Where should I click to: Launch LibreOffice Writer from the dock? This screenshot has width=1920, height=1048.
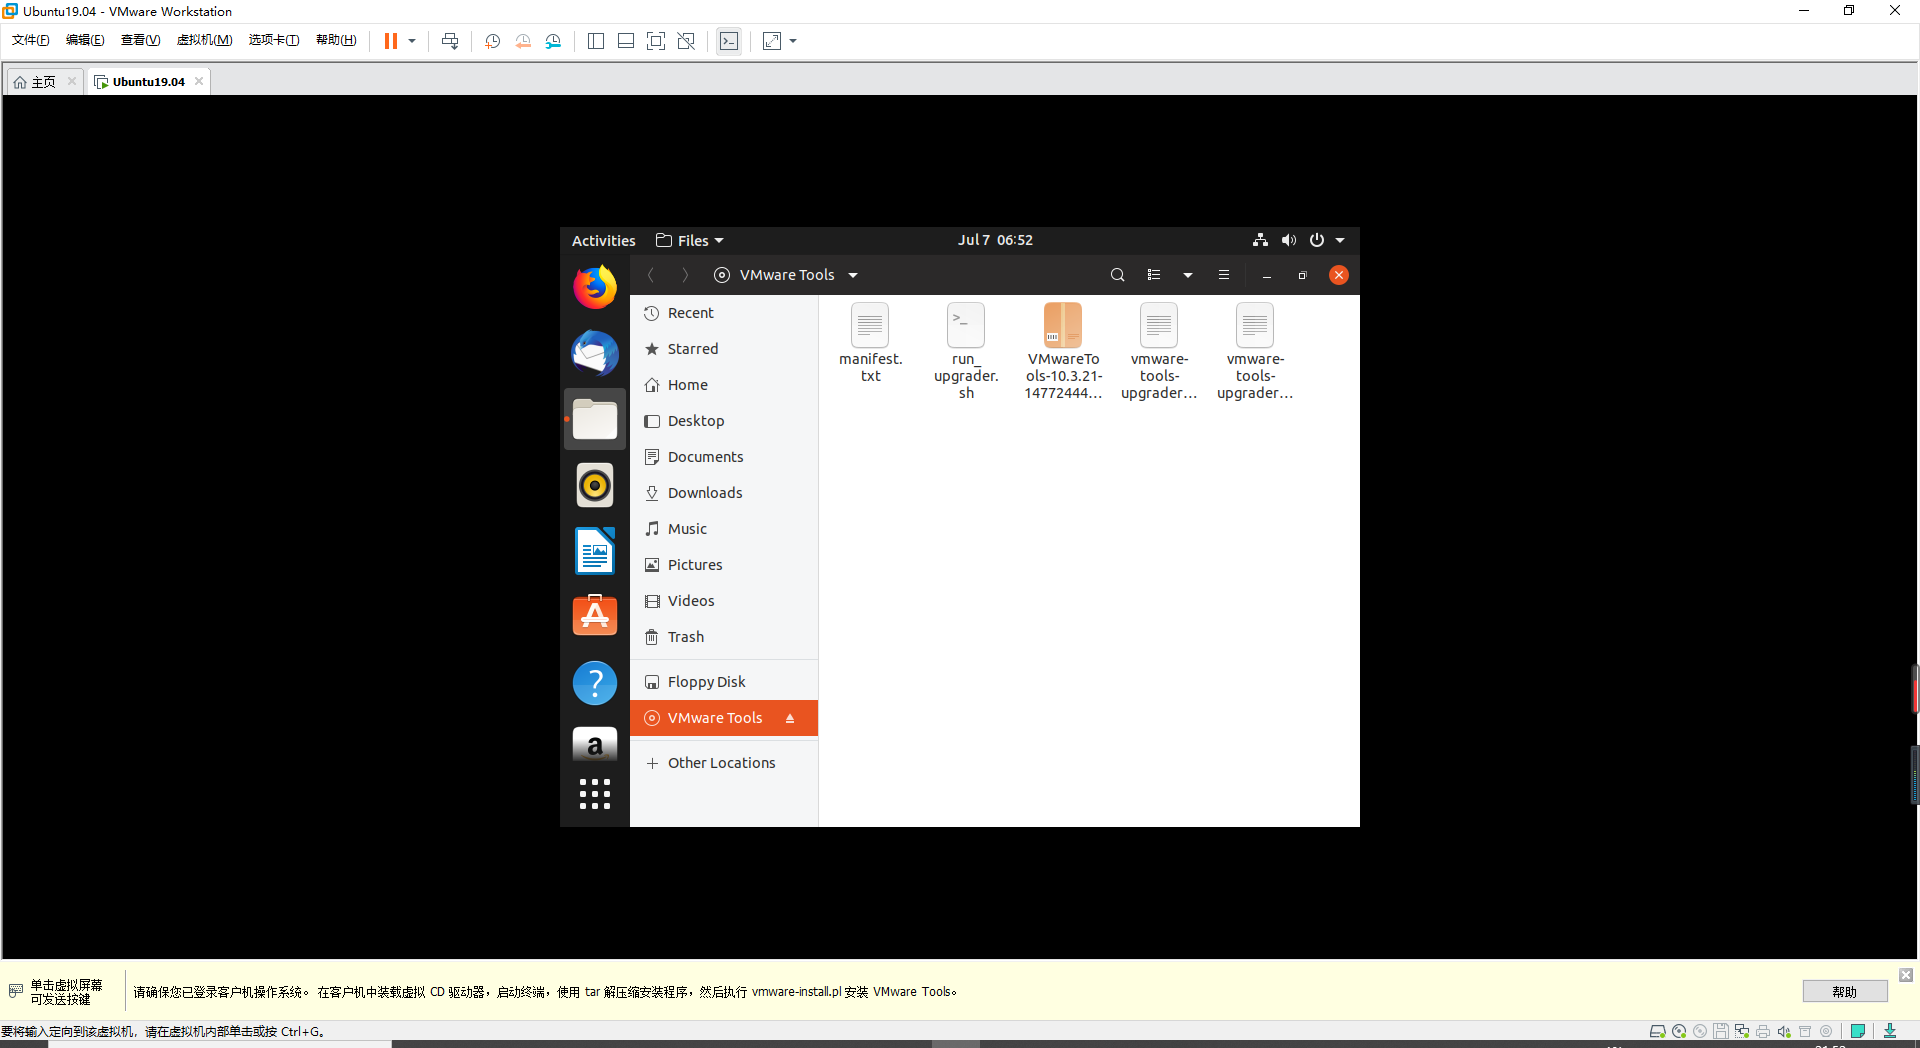click(x=595, y=551)
